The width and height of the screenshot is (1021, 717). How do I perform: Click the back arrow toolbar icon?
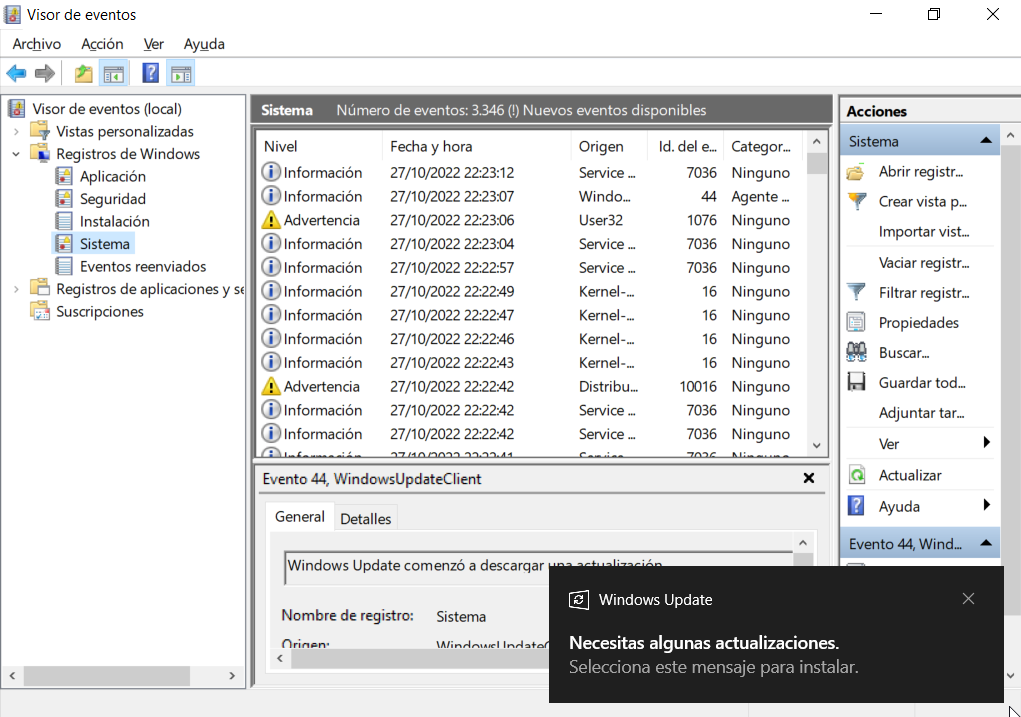(16, 73)
